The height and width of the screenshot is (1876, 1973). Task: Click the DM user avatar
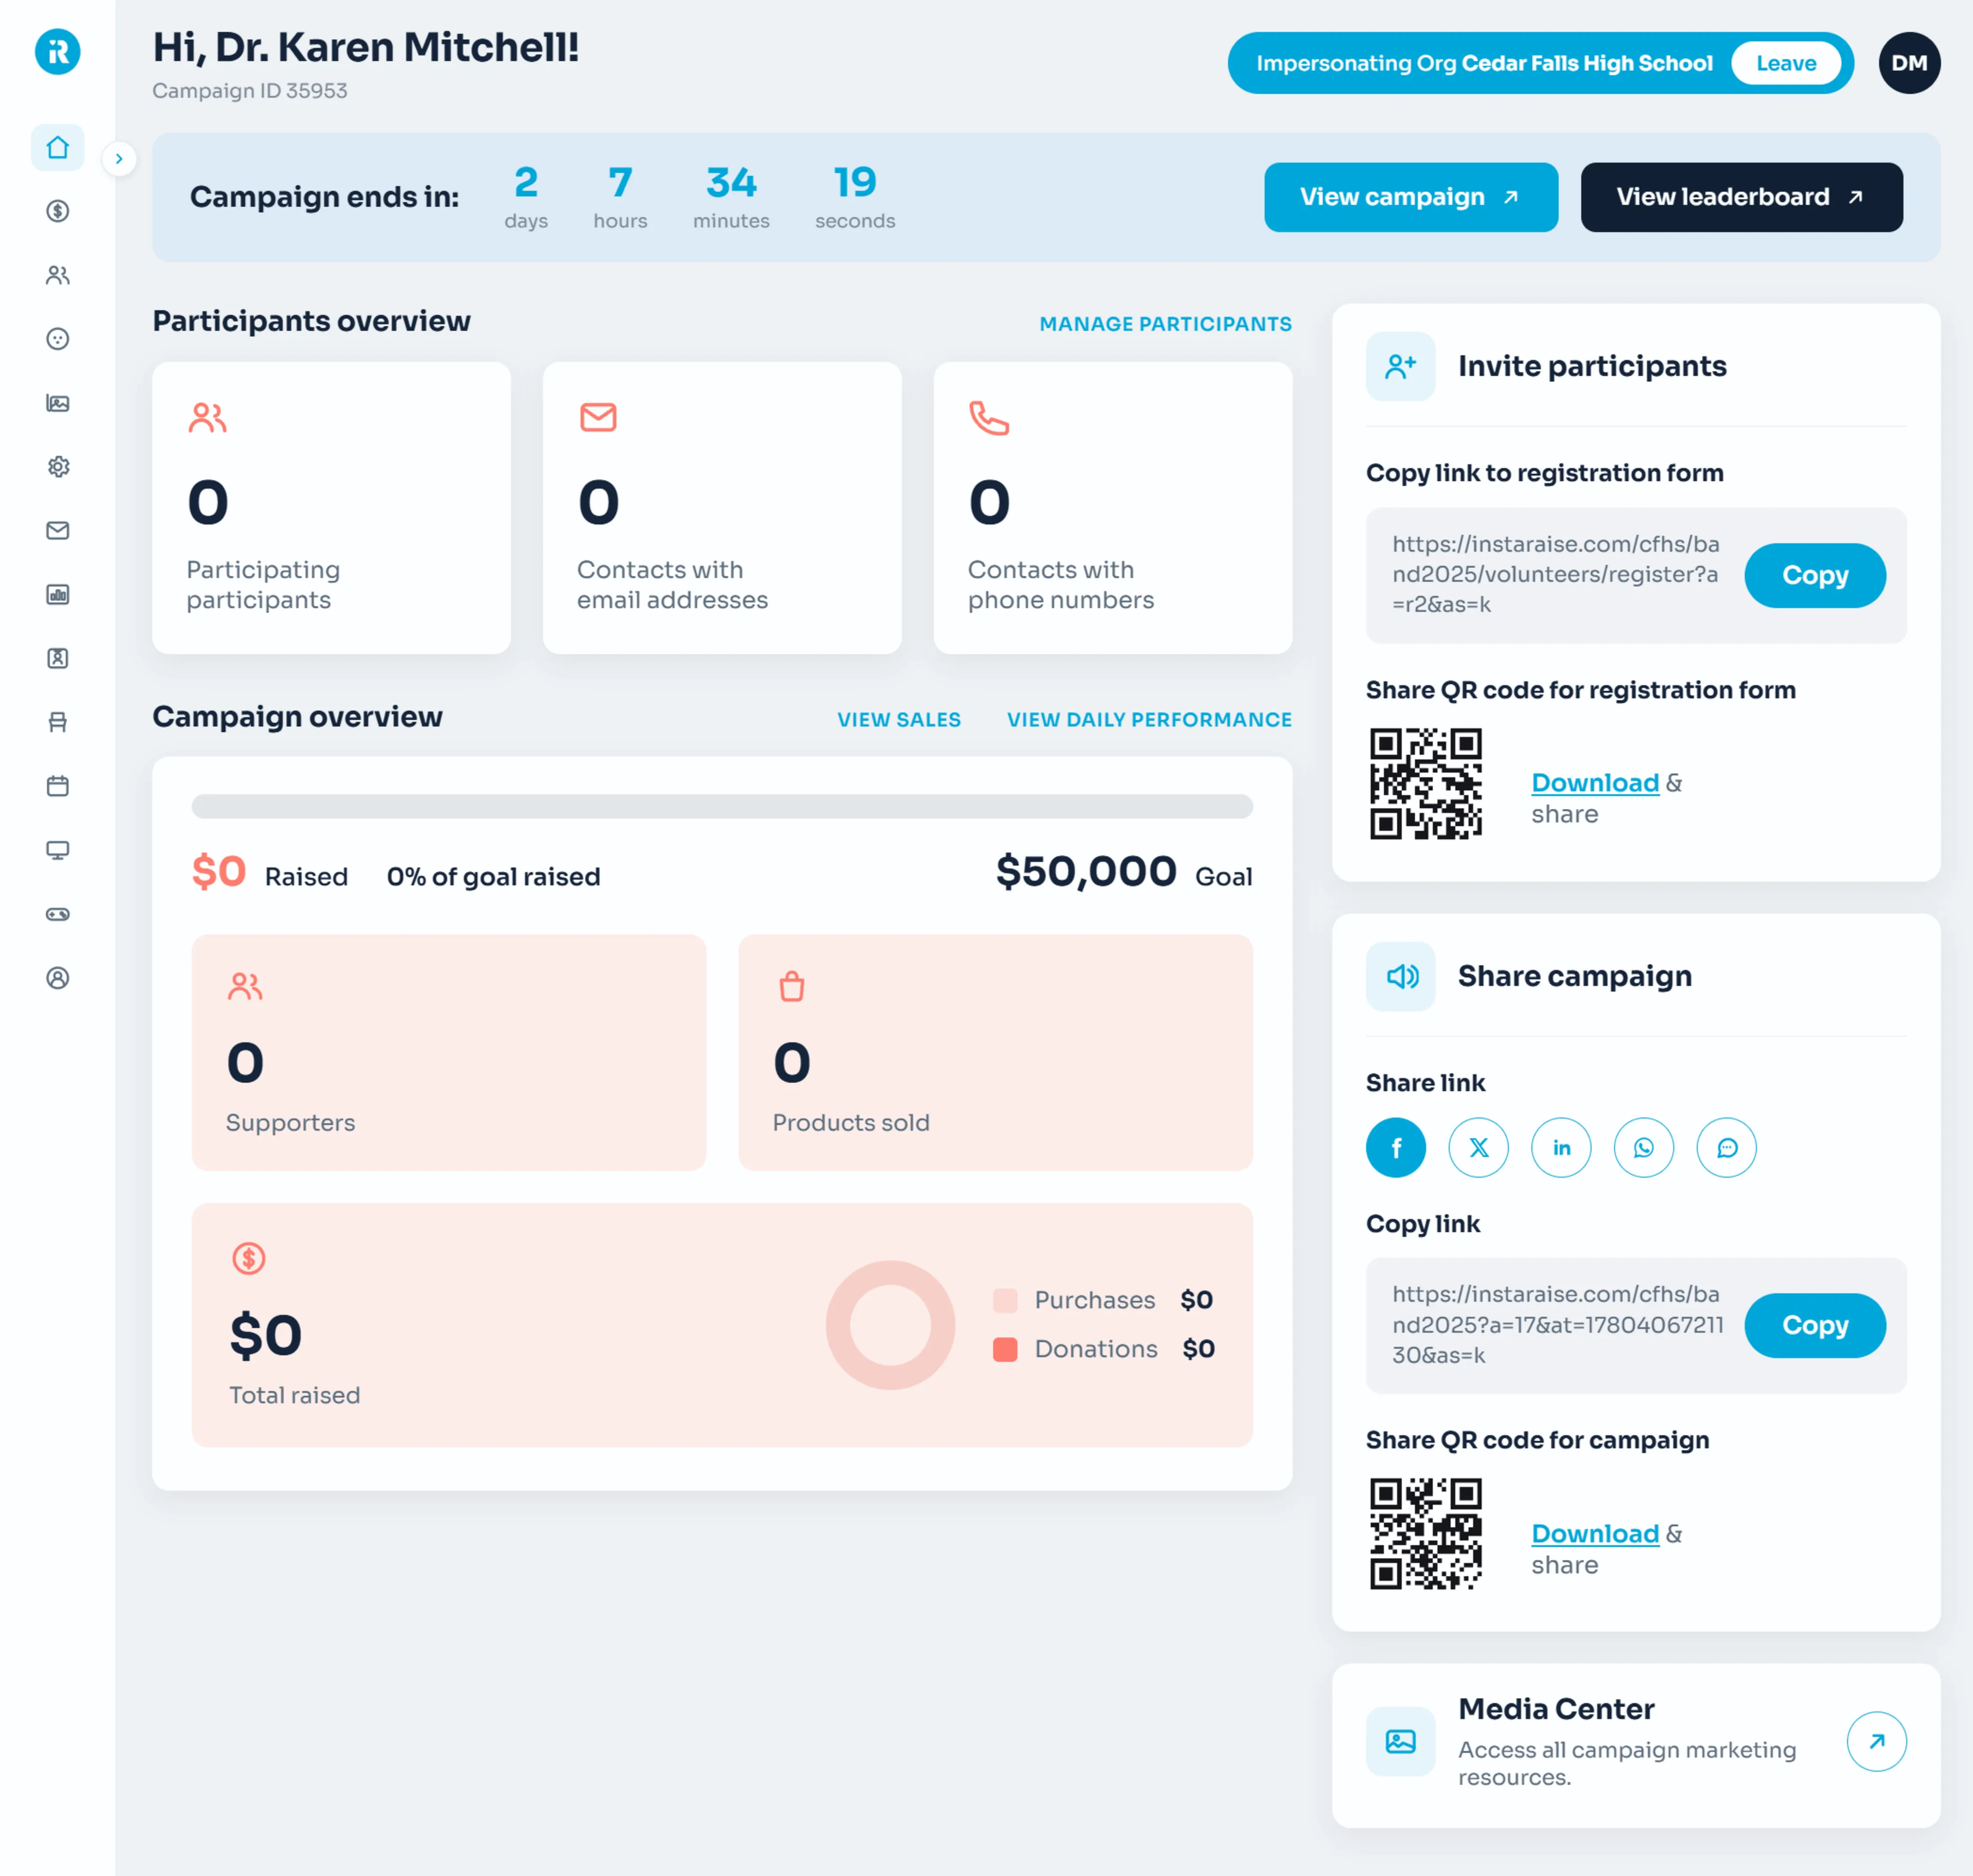pos(1909,63)
